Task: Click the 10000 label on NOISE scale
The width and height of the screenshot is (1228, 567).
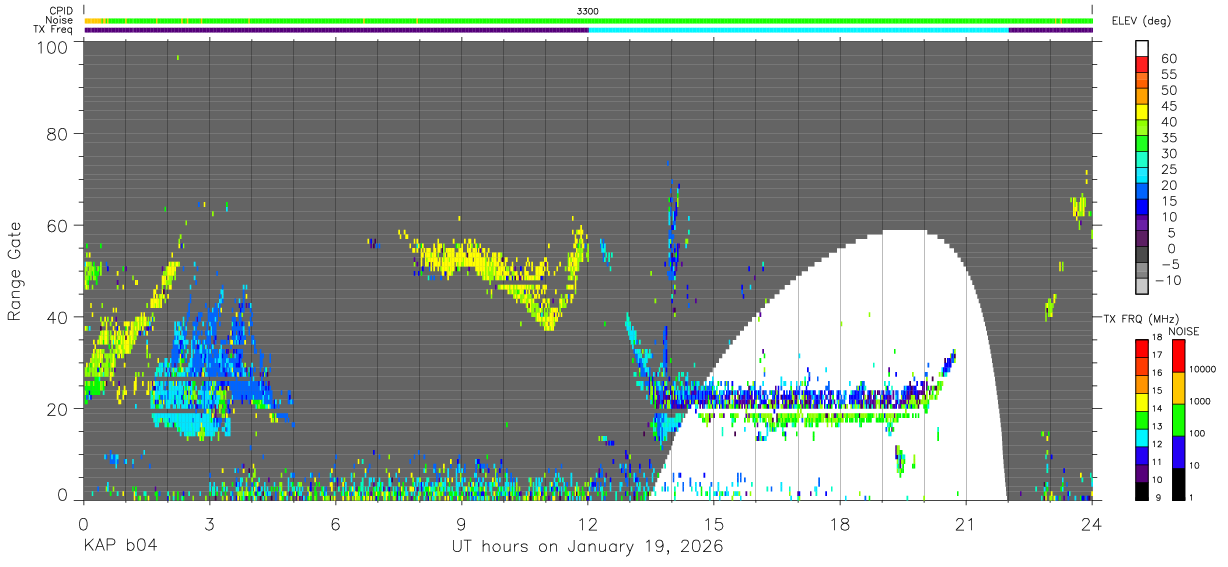Action: (1202, 370)
